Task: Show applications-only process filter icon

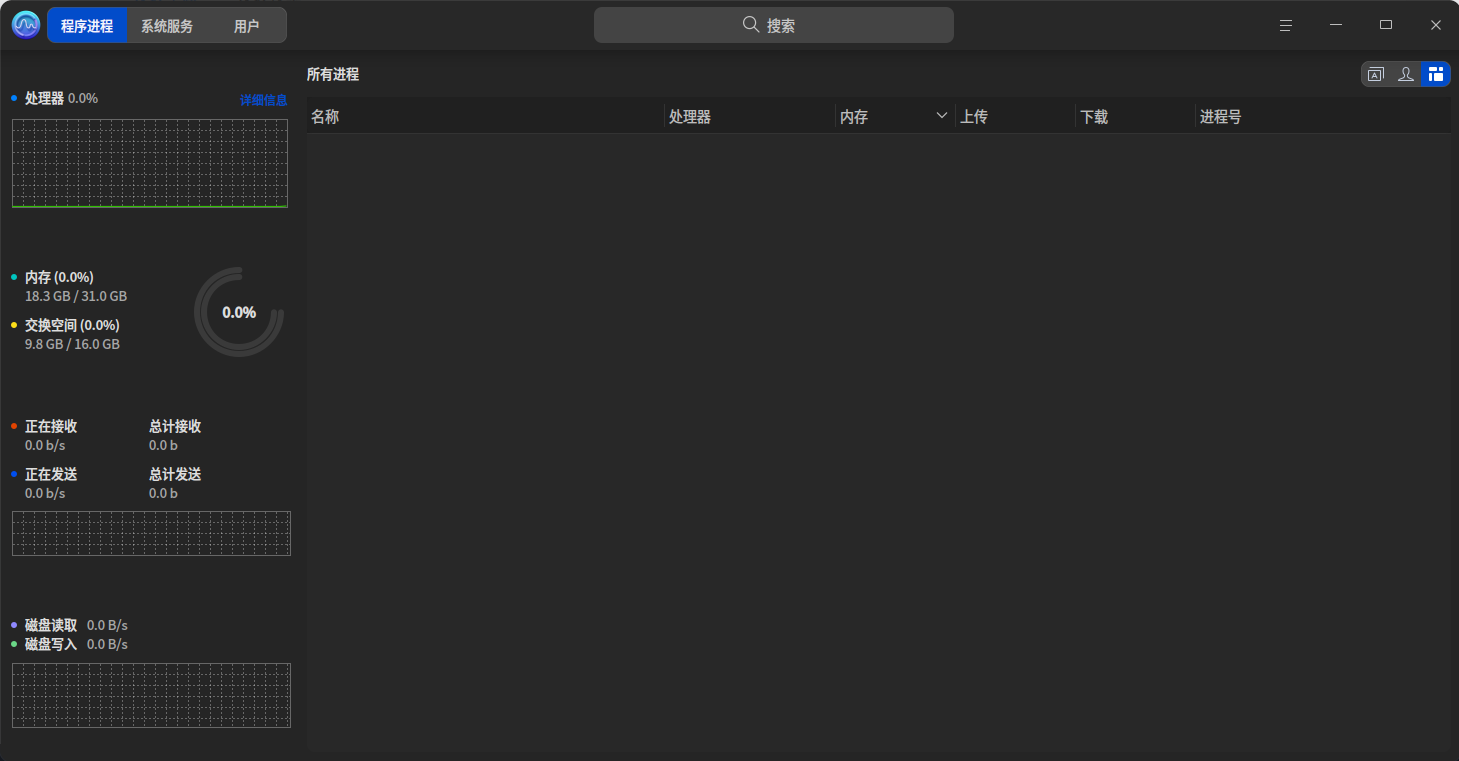Action: click(1376, 74)
